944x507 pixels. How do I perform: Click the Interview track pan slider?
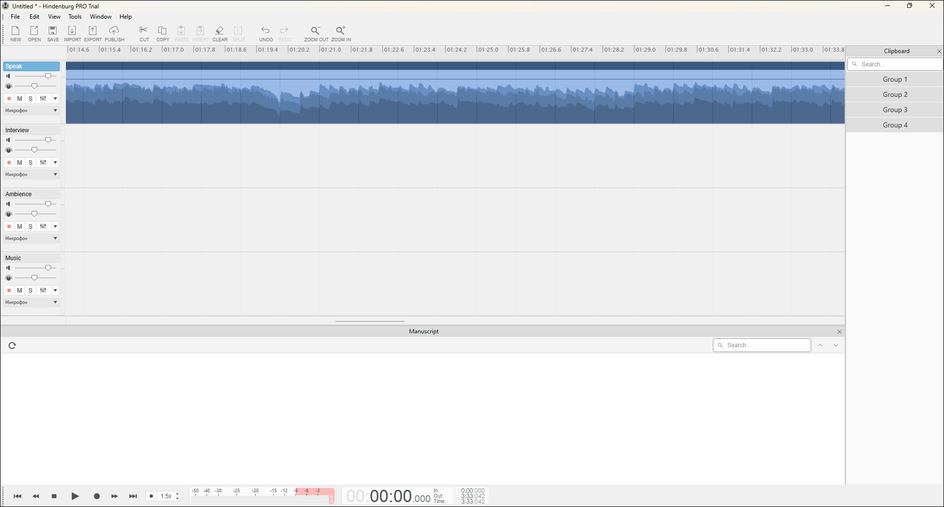(x=35, y=150)
